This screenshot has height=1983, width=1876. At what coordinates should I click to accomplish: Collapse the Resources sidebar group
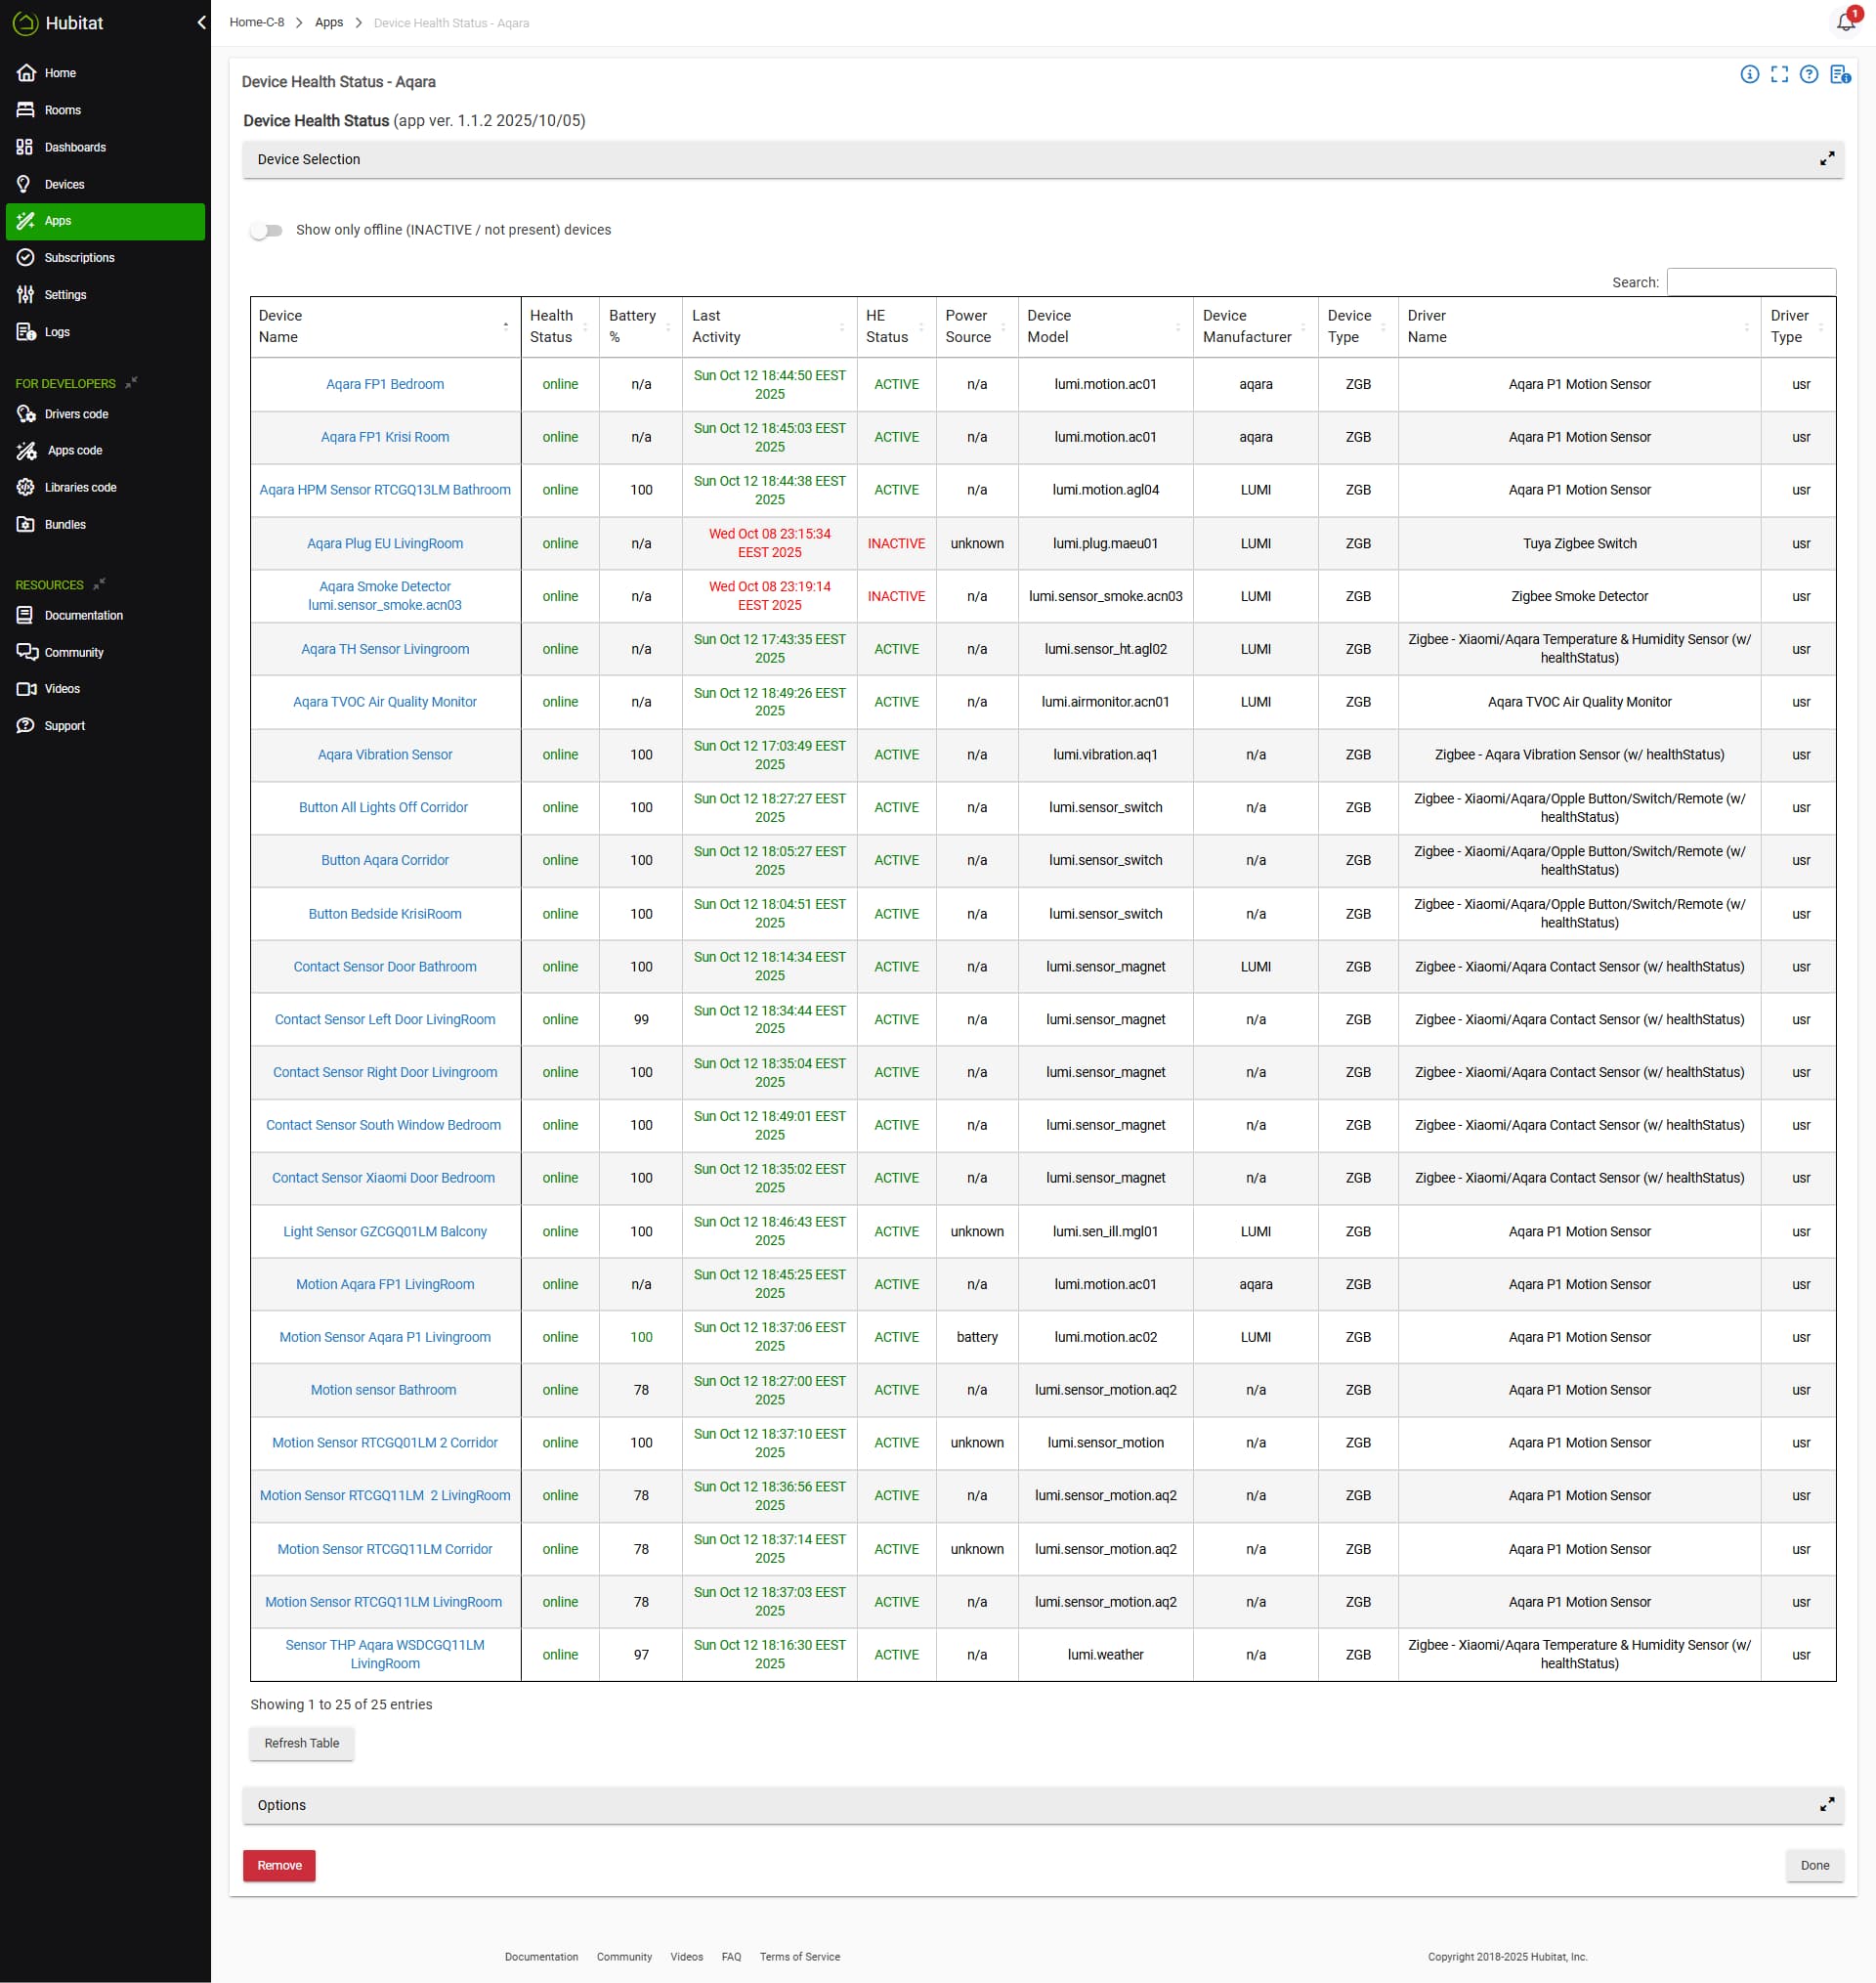click(99, 584)
